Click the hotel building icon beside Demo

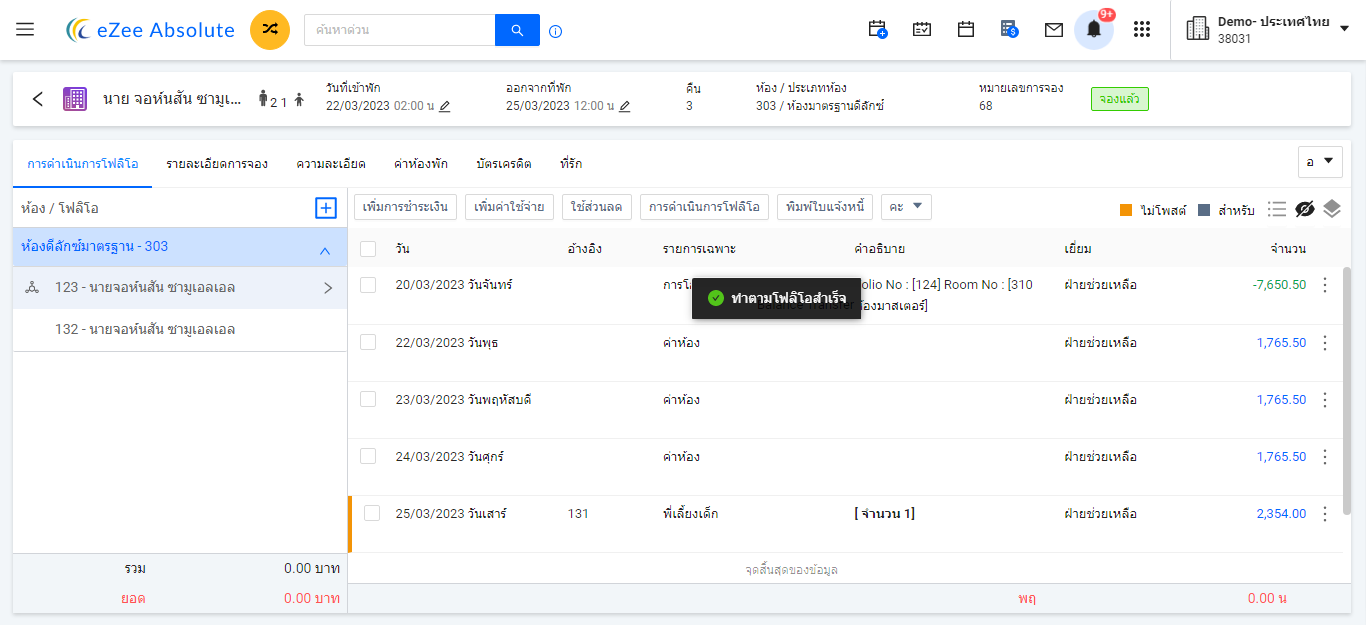[x=1197, y=29]
